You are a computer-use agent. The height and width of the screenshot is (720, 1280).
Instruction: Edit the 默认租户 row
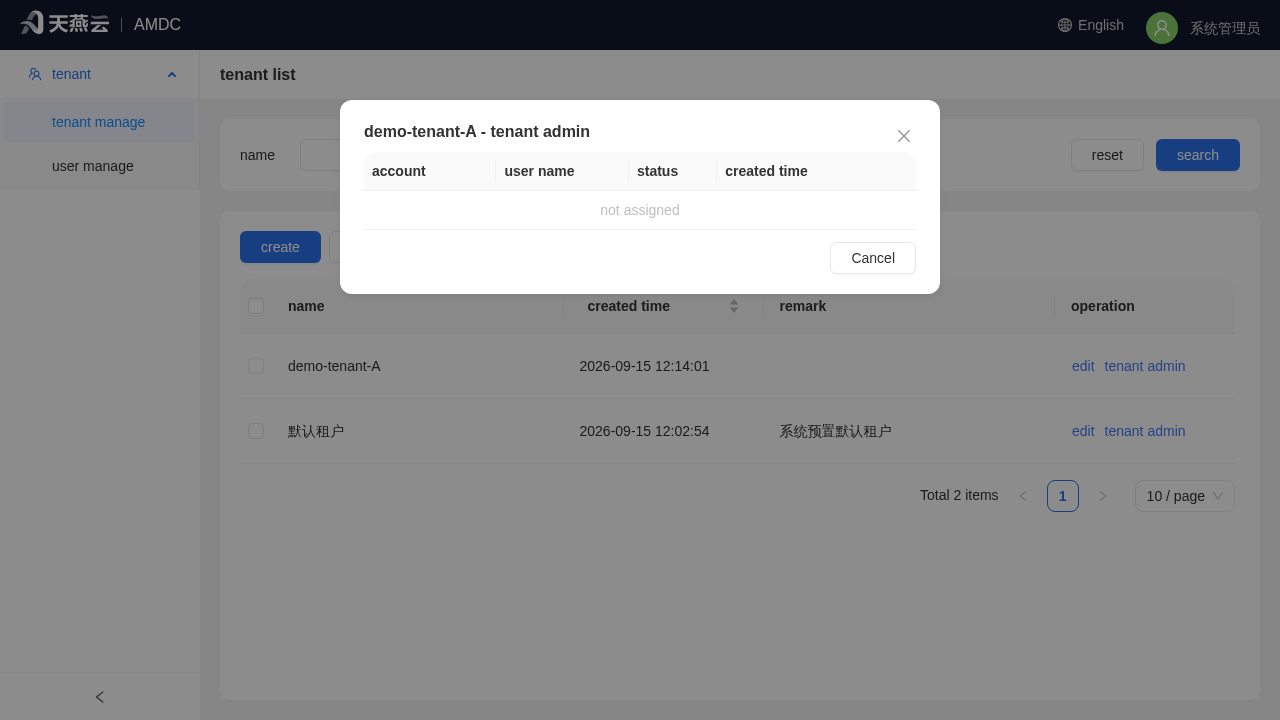pos(1083,431)
